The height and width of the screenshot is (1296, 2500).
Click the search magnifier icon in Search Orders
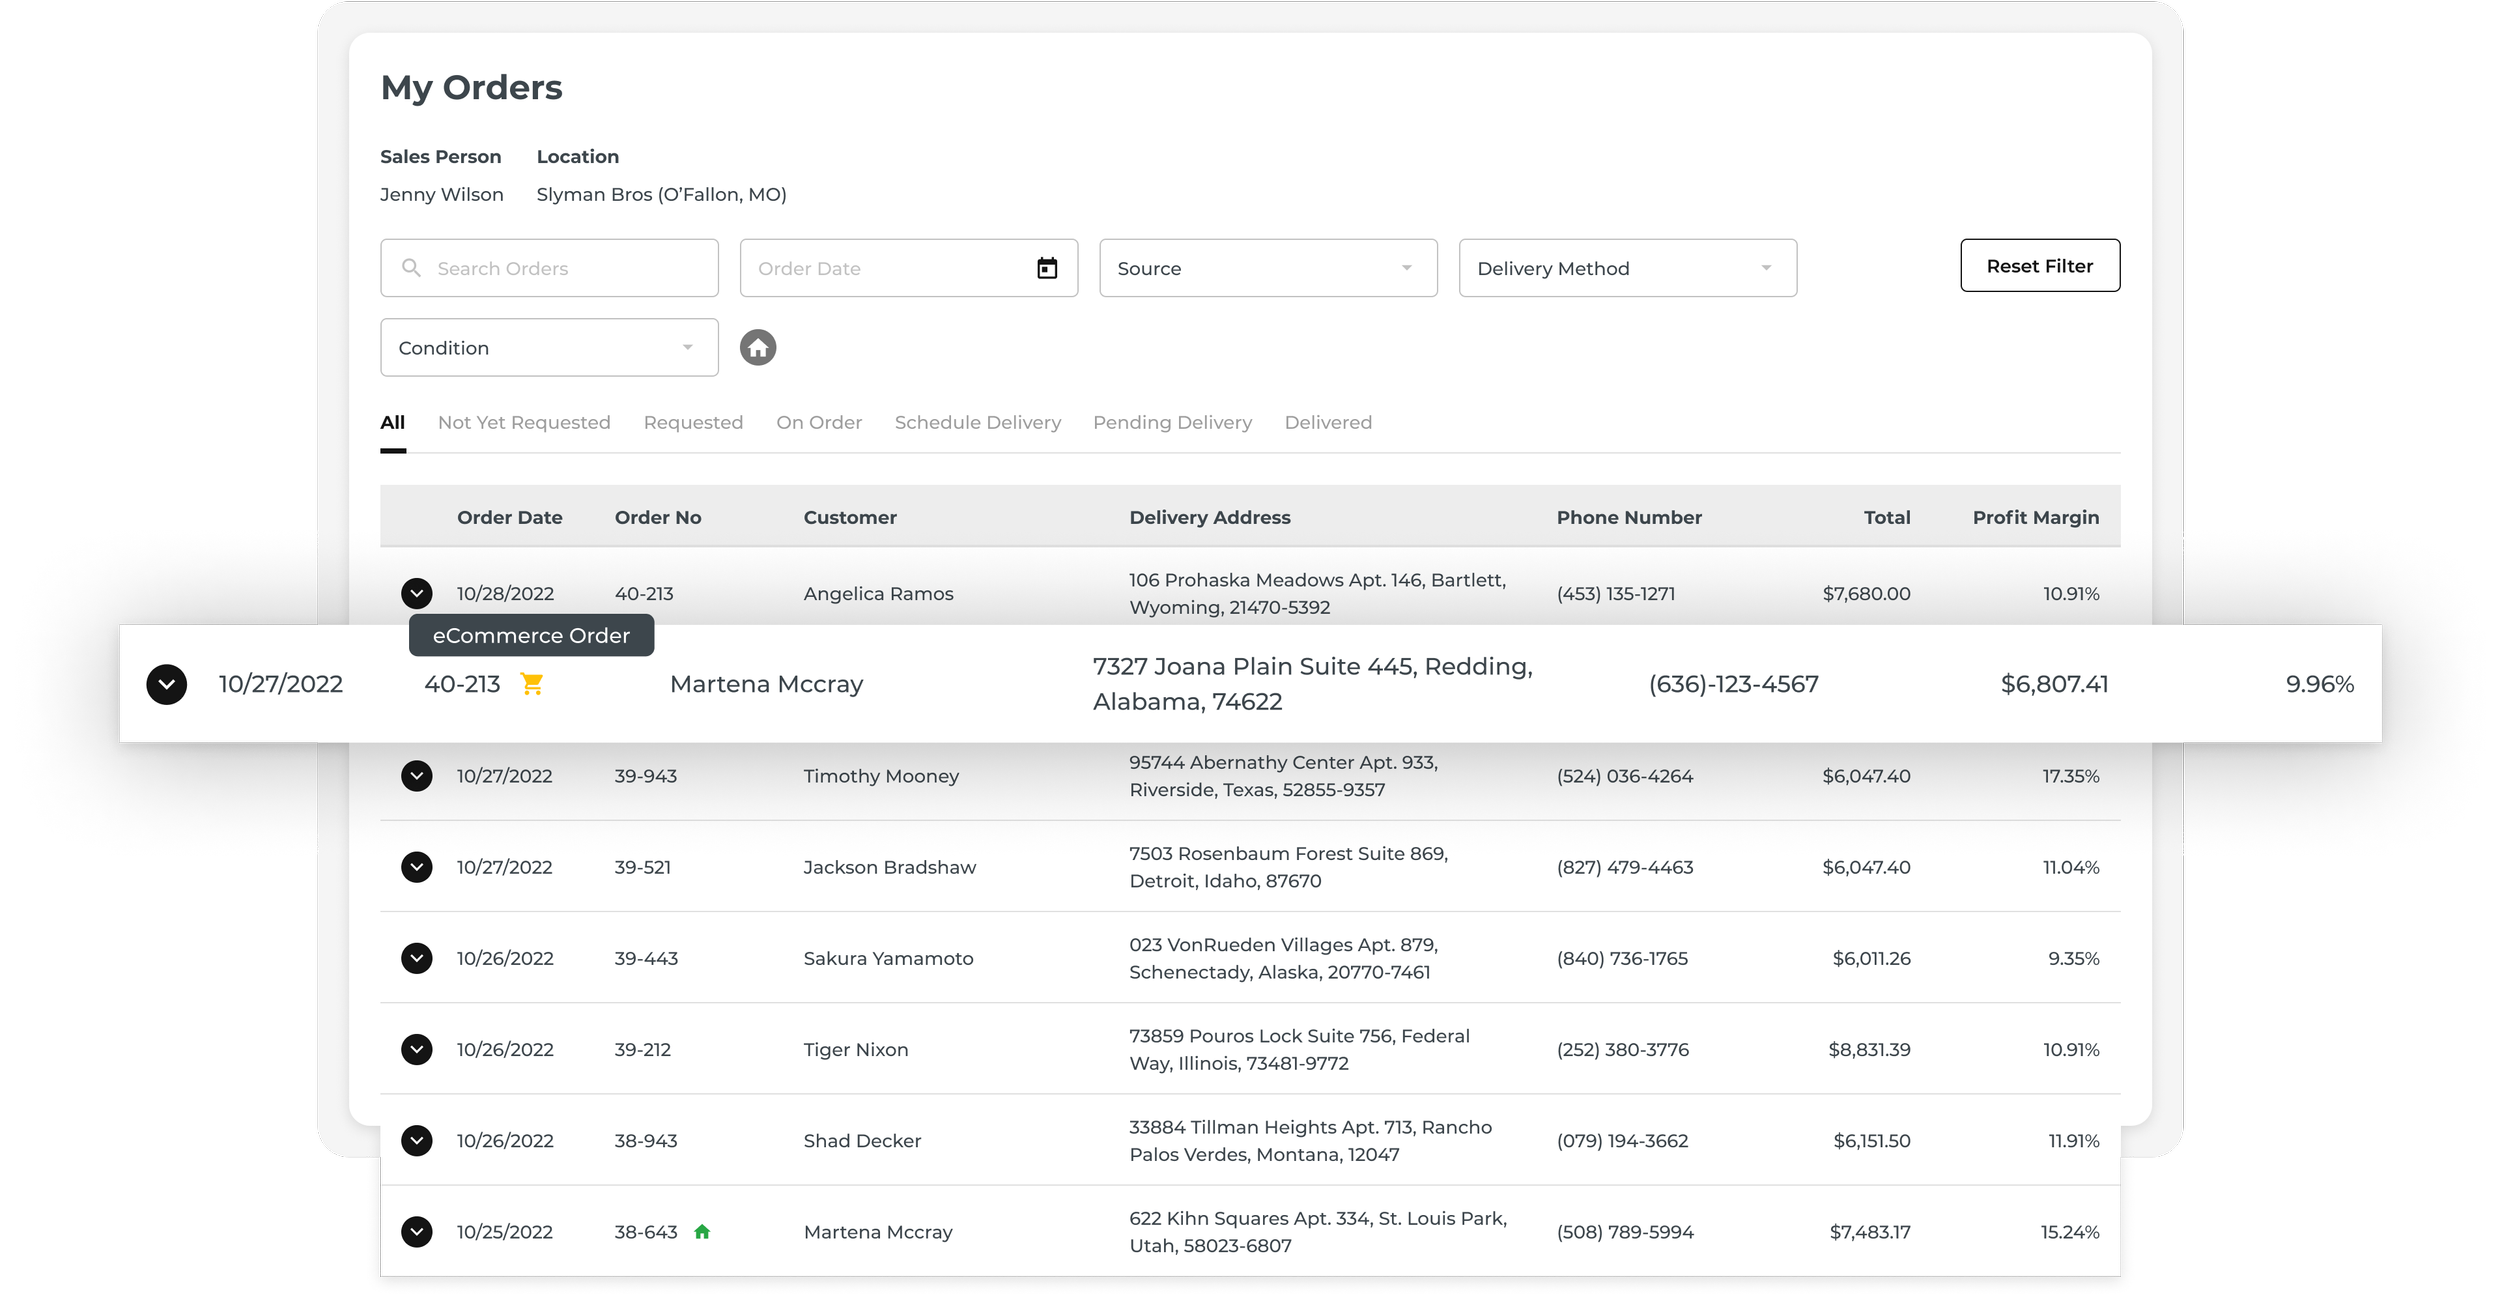click(x=410, y=267)
